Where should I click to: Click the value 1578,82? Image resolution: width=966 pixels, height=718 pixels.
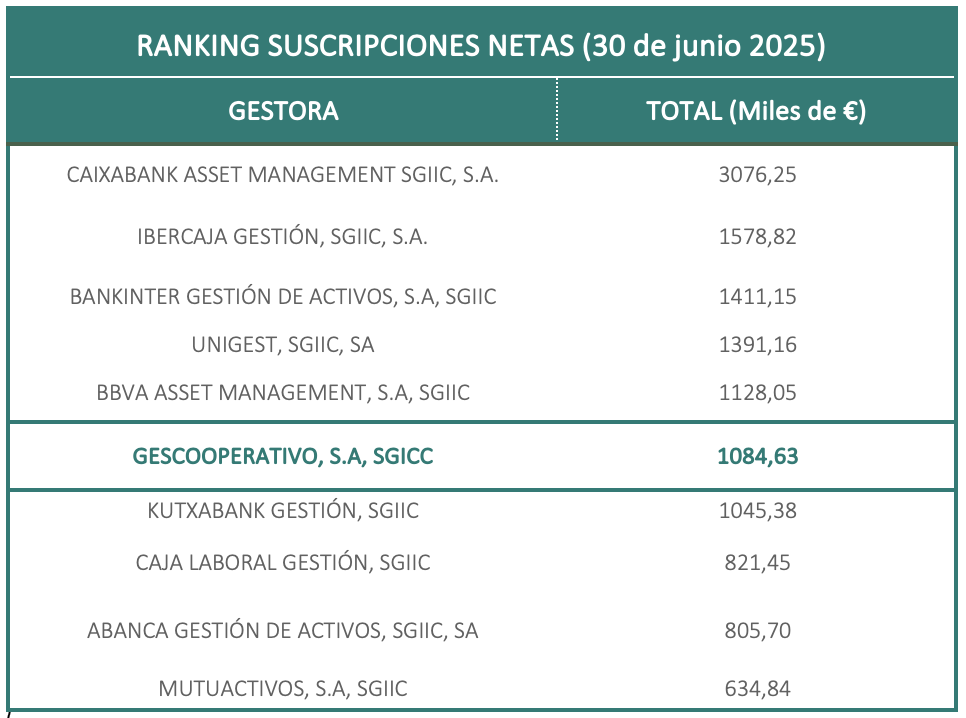758,237
